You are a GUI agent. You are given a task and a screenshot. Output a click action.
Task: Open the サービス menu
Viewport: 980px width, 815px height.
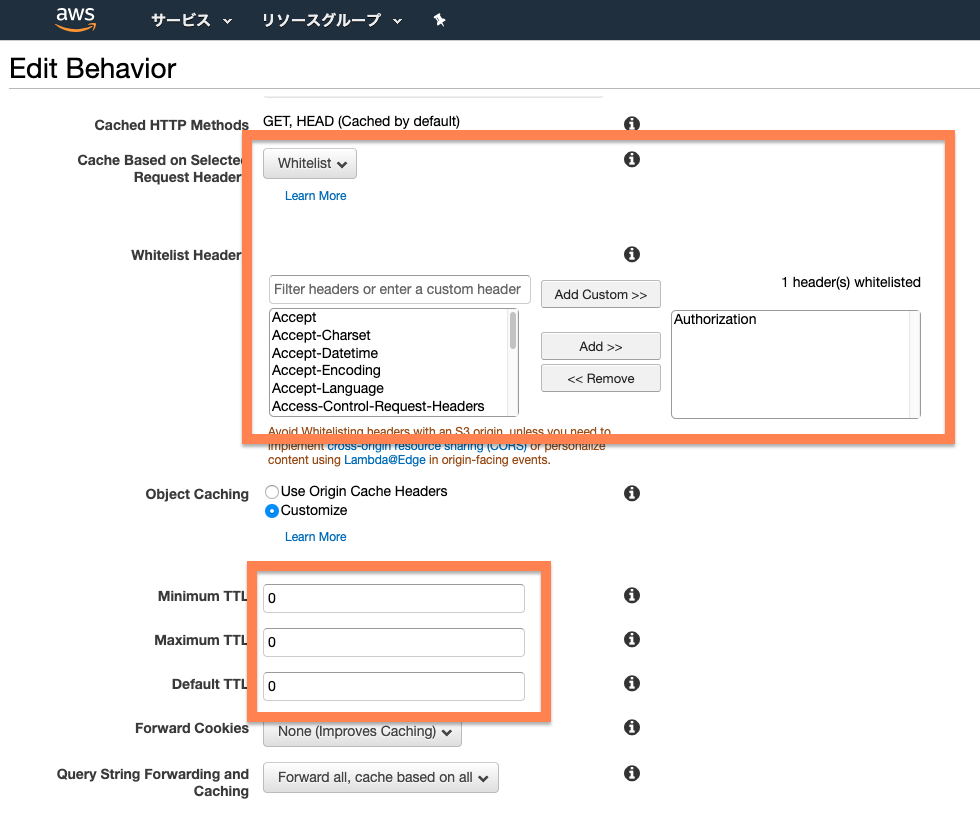click(x=190, y=20)
